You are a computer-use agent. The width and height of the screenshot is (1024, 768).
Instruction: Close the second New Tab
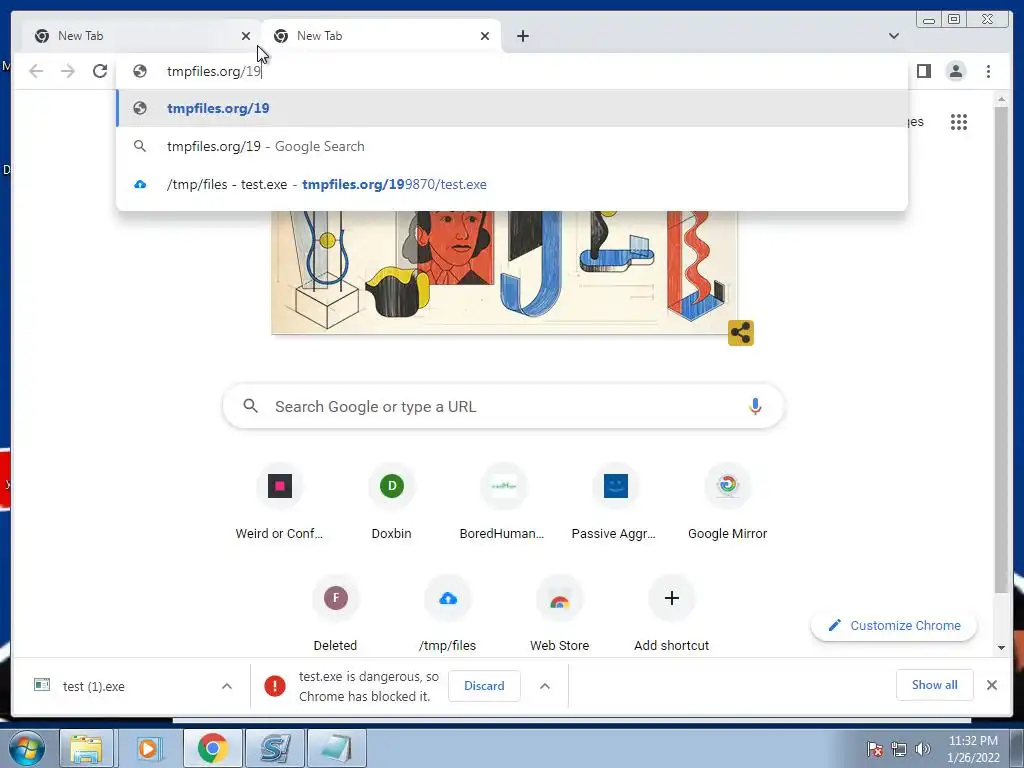485,36
